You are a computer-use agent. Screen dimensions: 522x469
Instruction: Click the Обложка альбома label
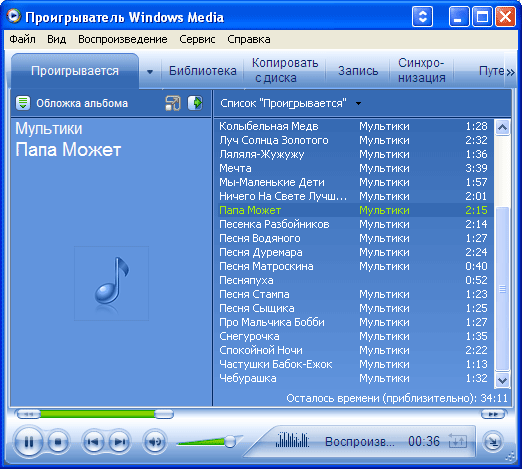tap(82, 103)
